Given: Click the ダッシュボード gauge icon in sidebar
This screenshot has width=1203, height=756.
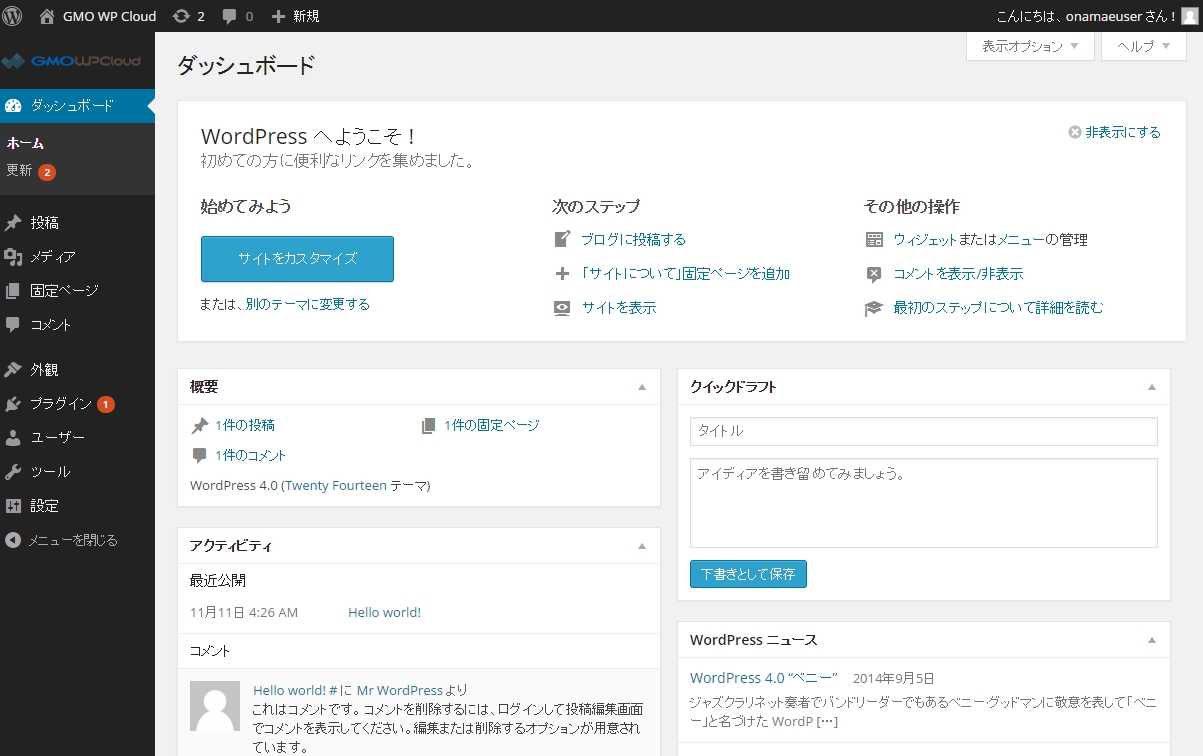Looking at the screenshot, I should [x=13, y=106].
